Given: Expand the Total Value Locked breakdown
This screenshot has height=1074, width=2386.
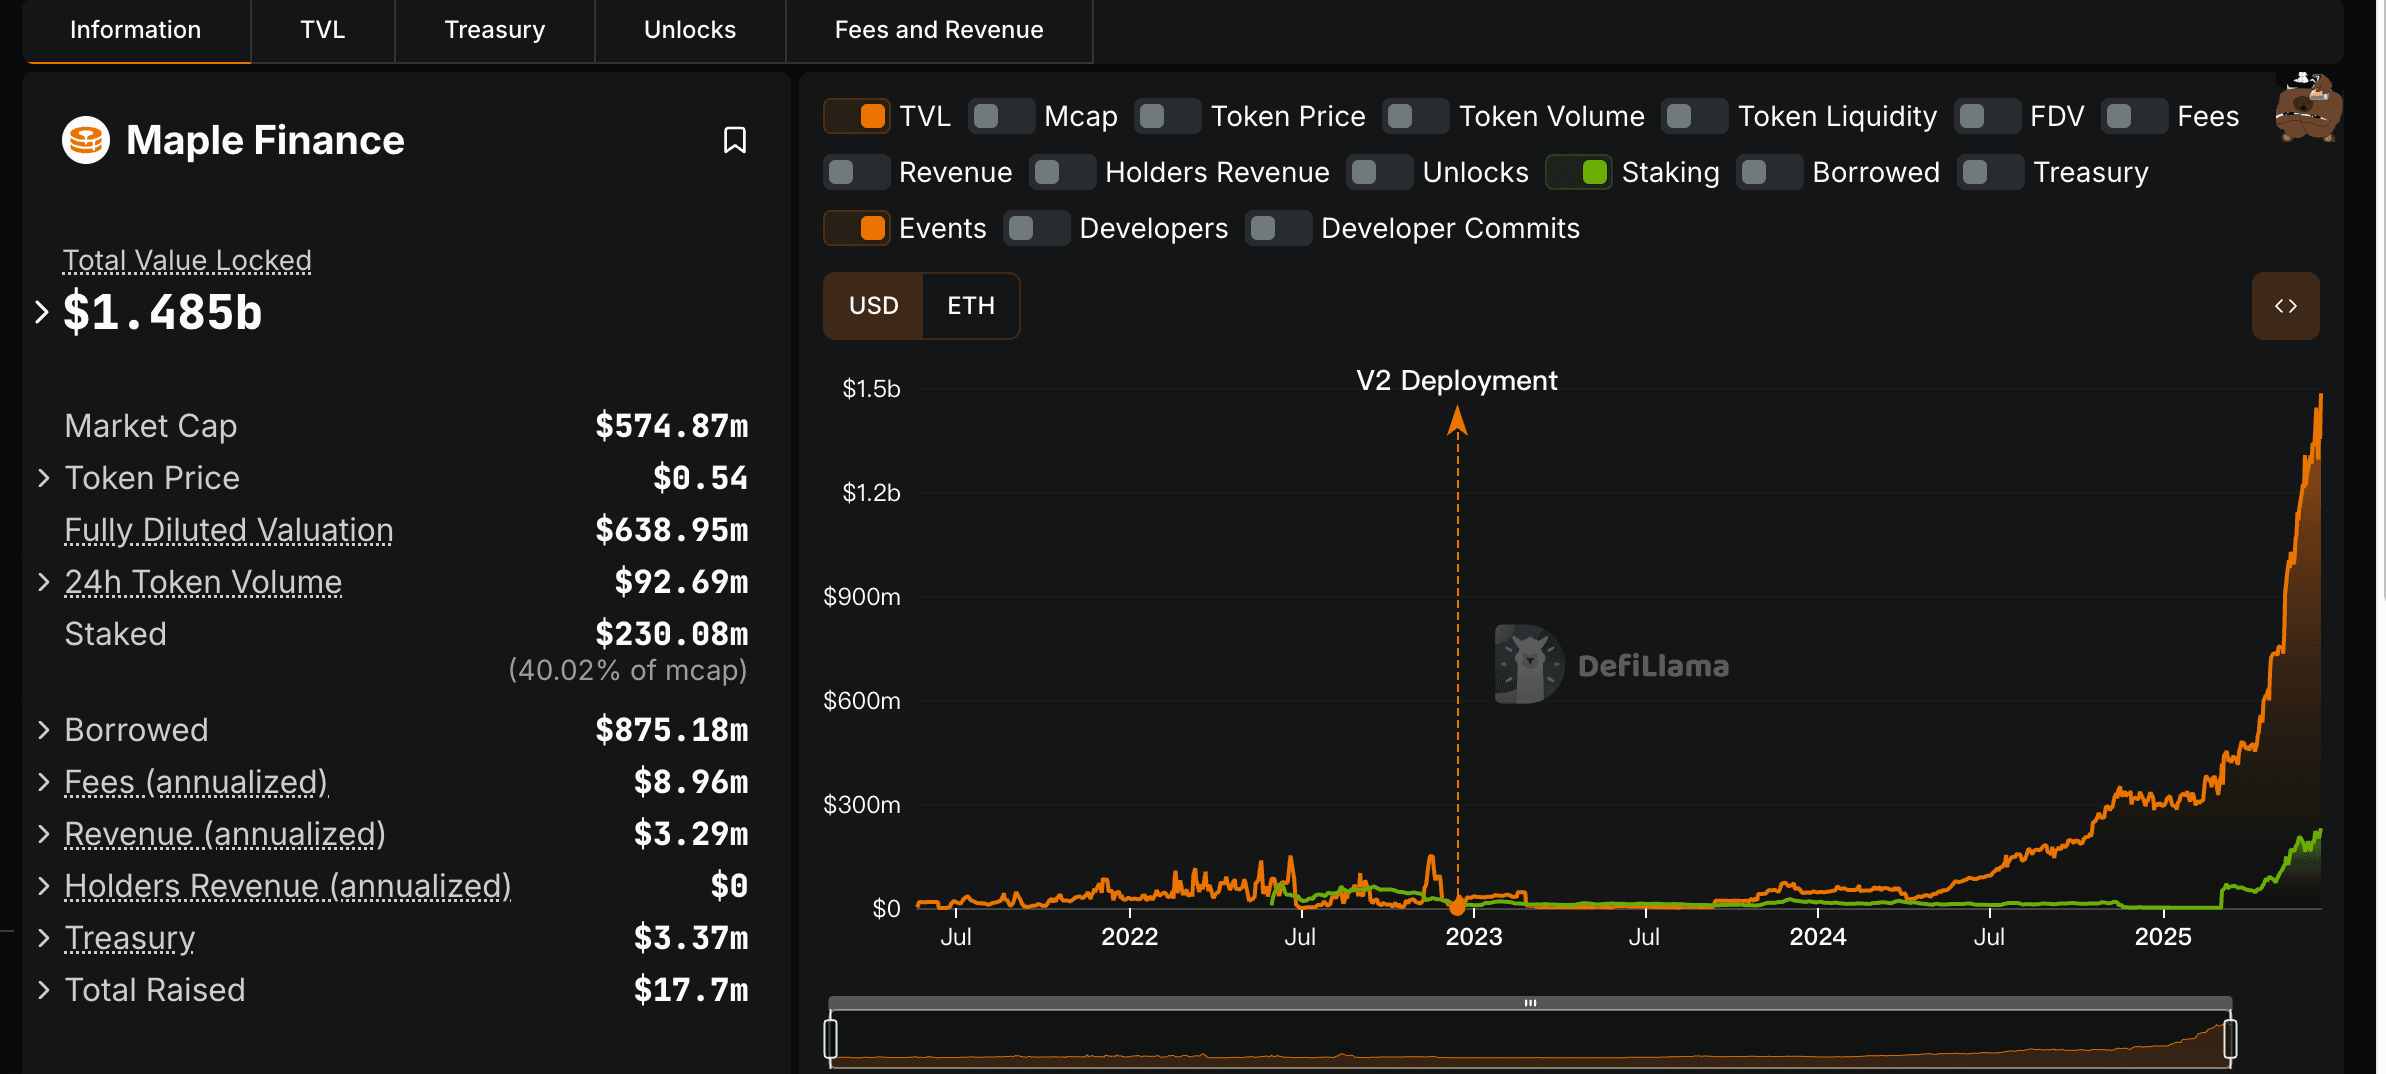Looking at the screenshot, I should coord(42,312).
